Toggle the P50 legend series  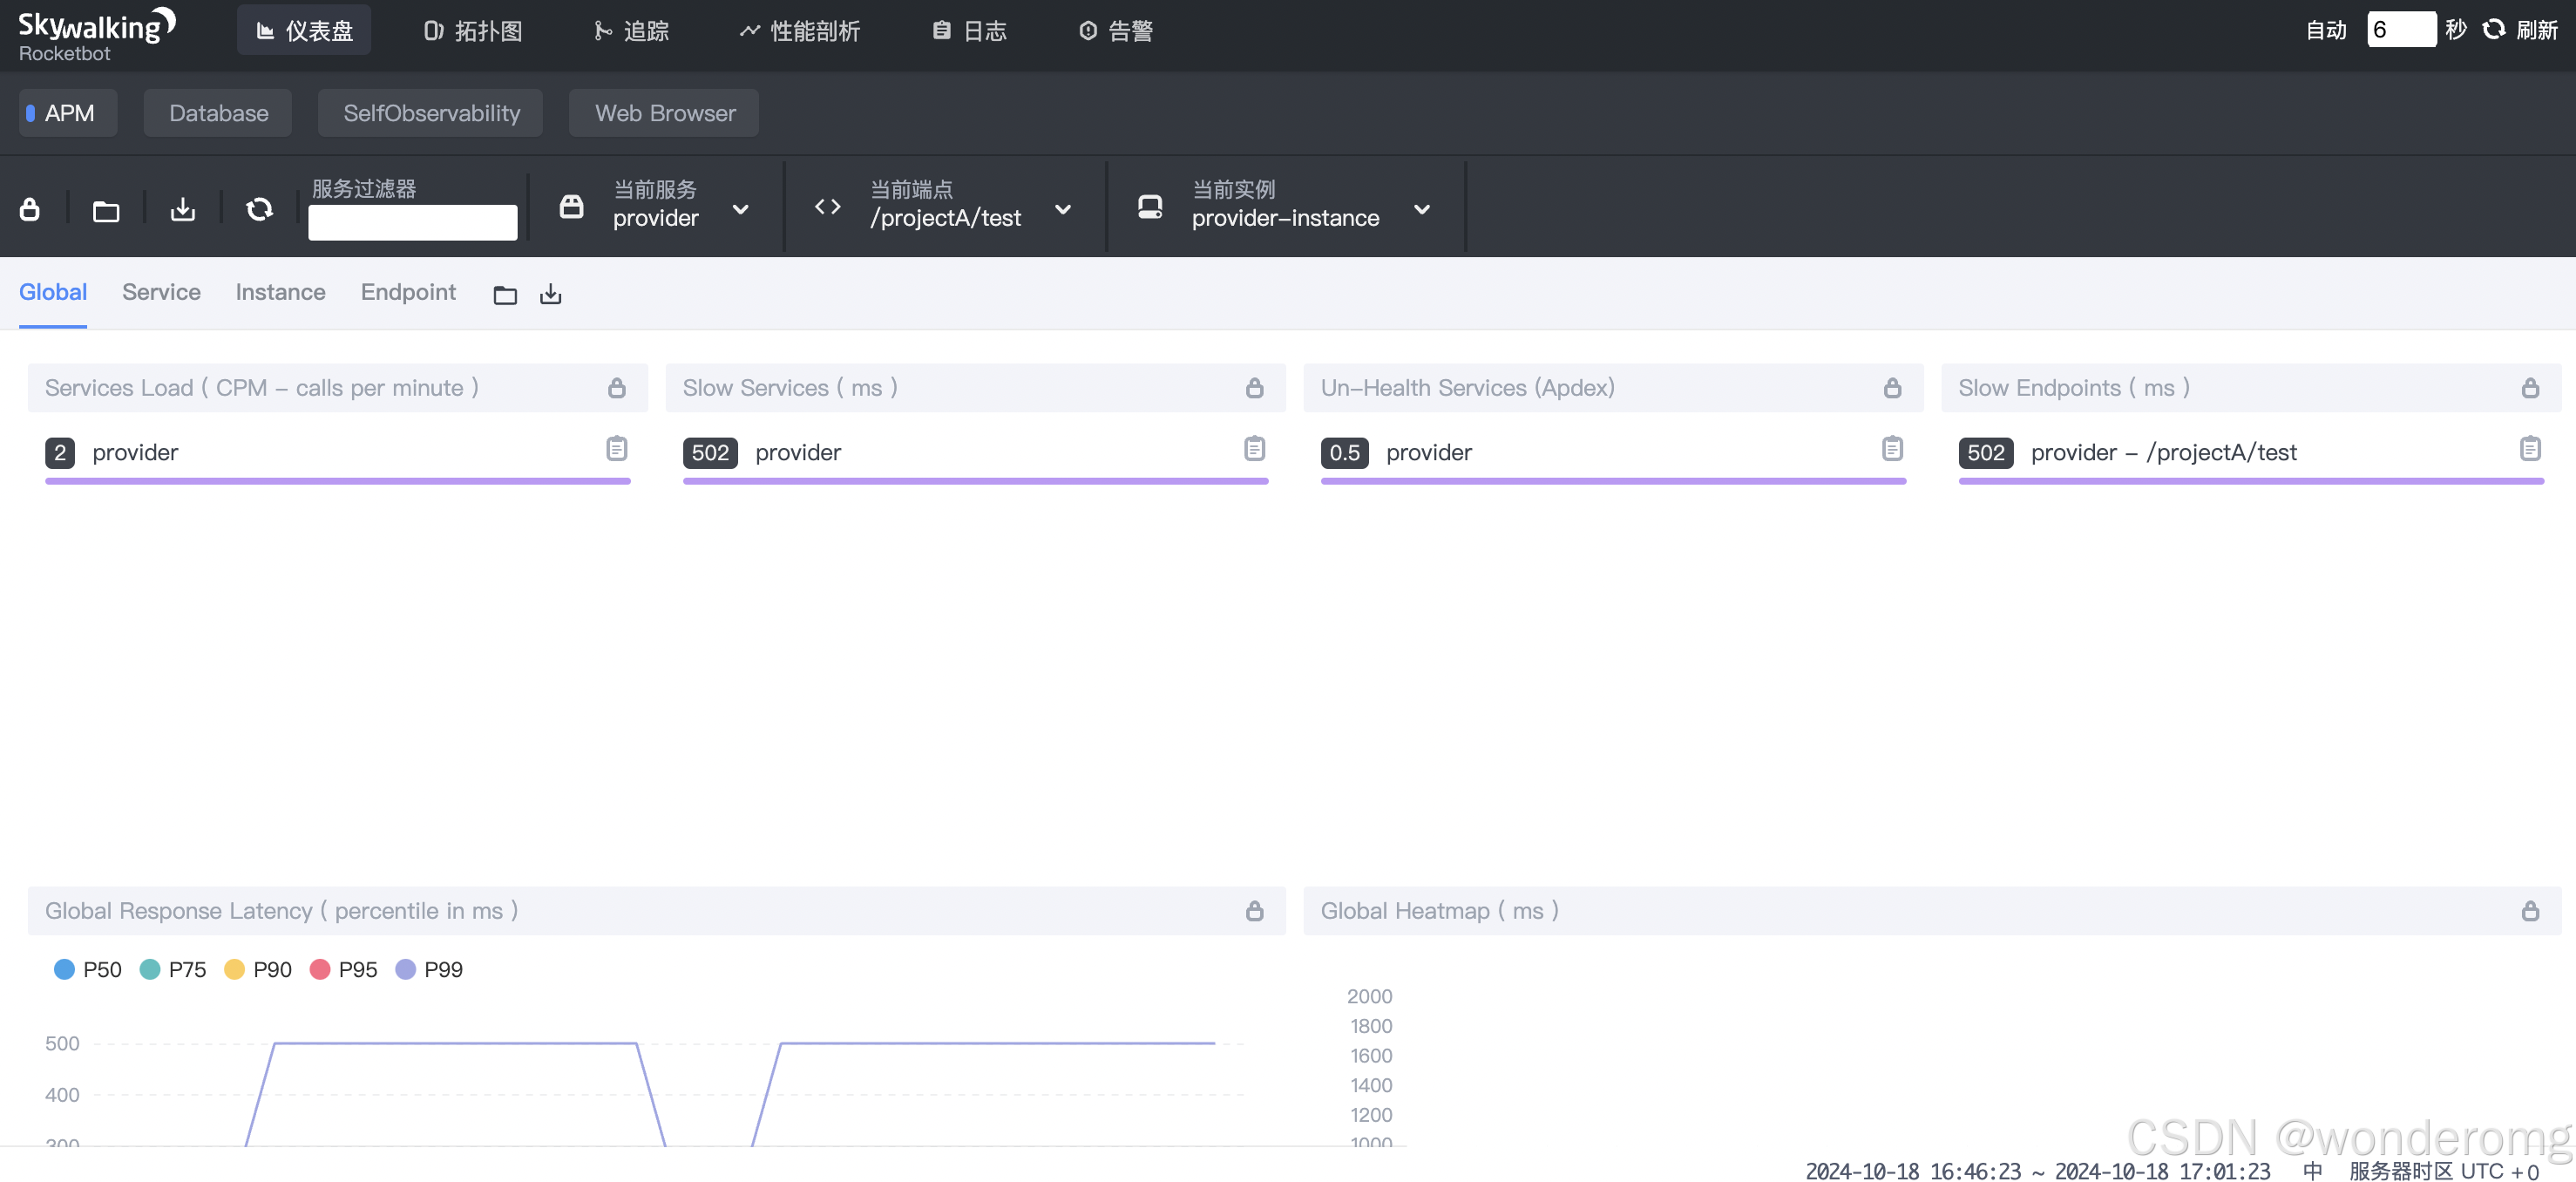click(88, 969)
